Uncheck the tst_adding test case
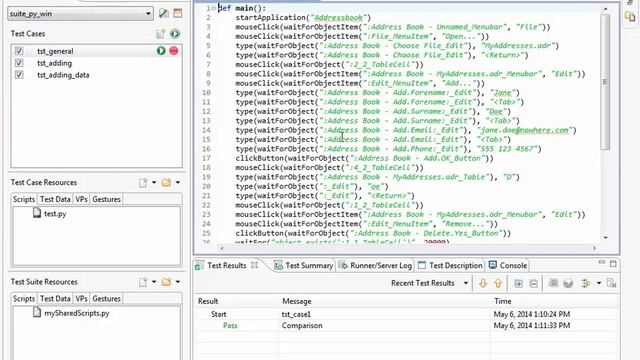The width and height of the screenshot is (640, 360). click(19, 63)
